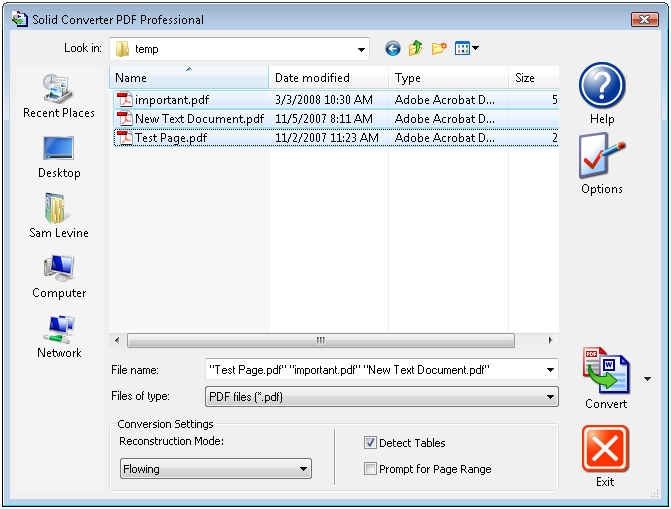
Task: Open Network in sidebar
Action: tap(59, 337)
